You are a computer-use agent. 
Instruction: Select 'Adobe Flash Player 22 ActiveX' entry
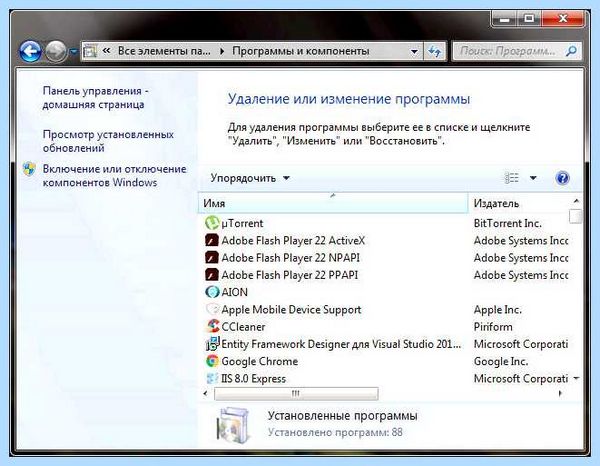click(293, 241)
